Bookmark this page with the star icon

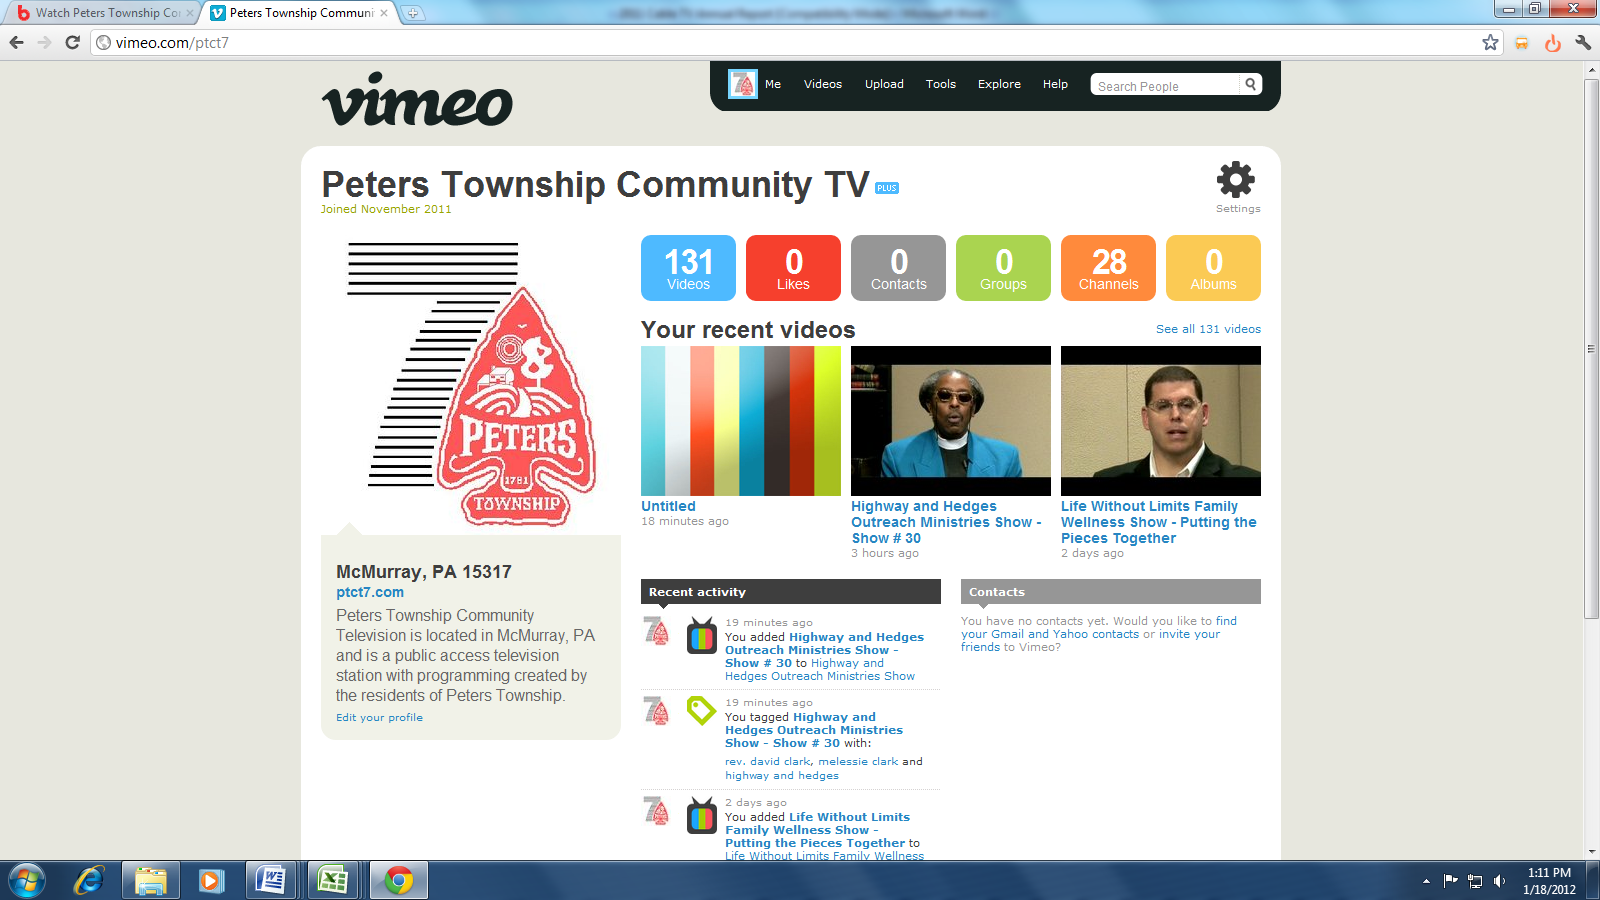click(x=1490, y=42)
